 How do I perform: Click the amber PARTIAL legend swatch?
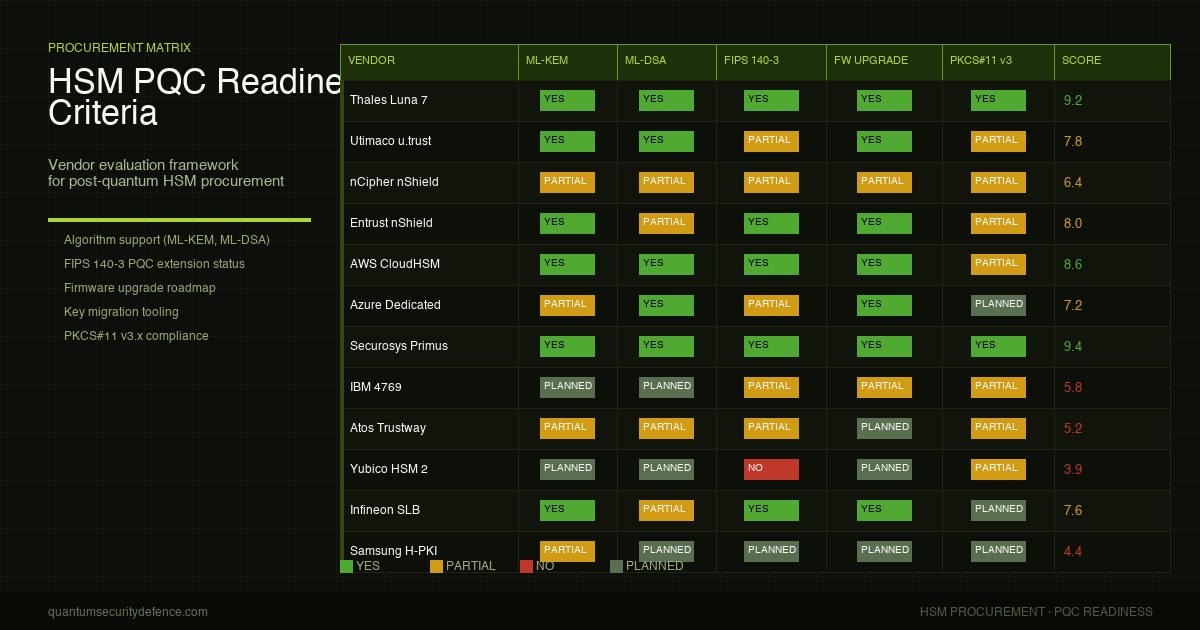click(x=436, y=566)
